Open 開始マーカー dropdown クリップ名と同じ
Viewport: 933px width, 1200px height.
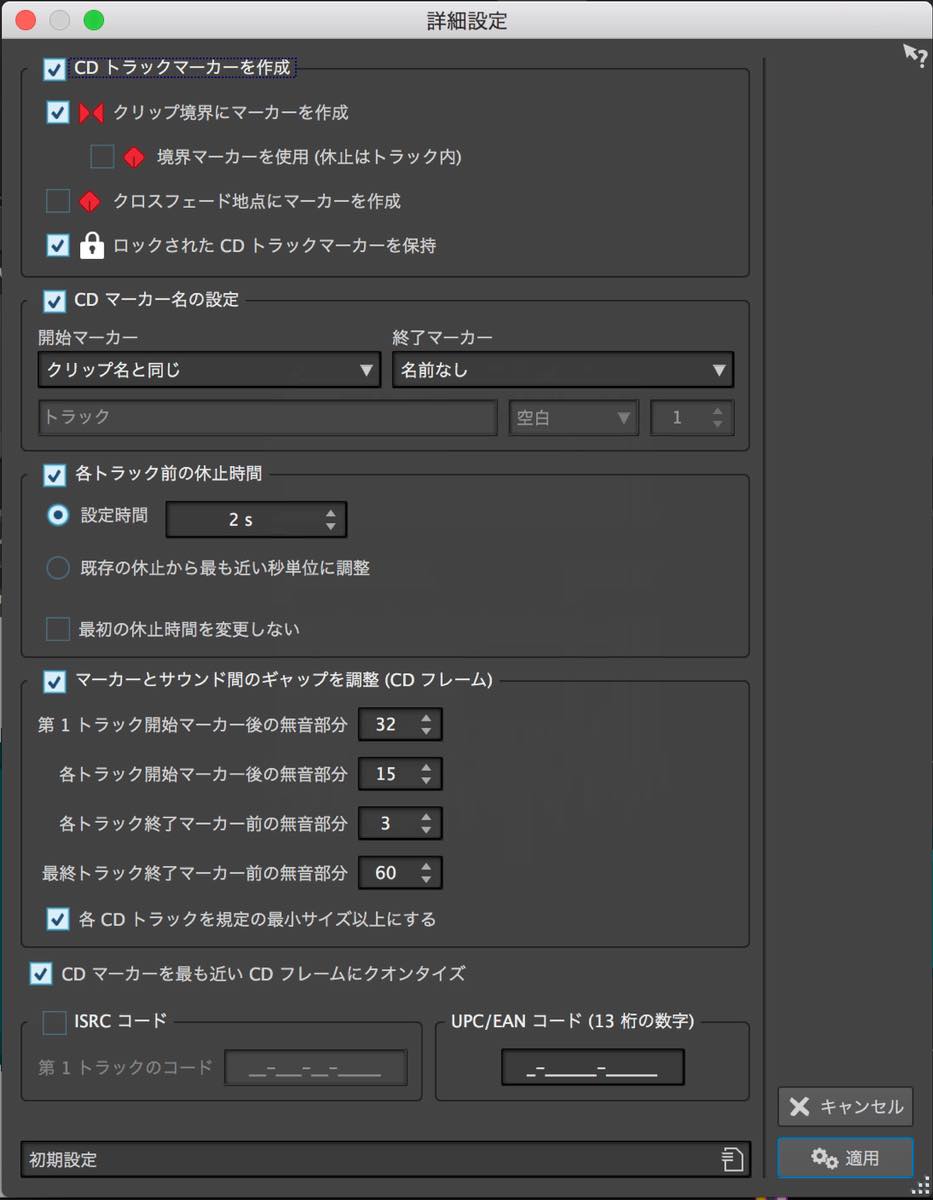point(209,370)
